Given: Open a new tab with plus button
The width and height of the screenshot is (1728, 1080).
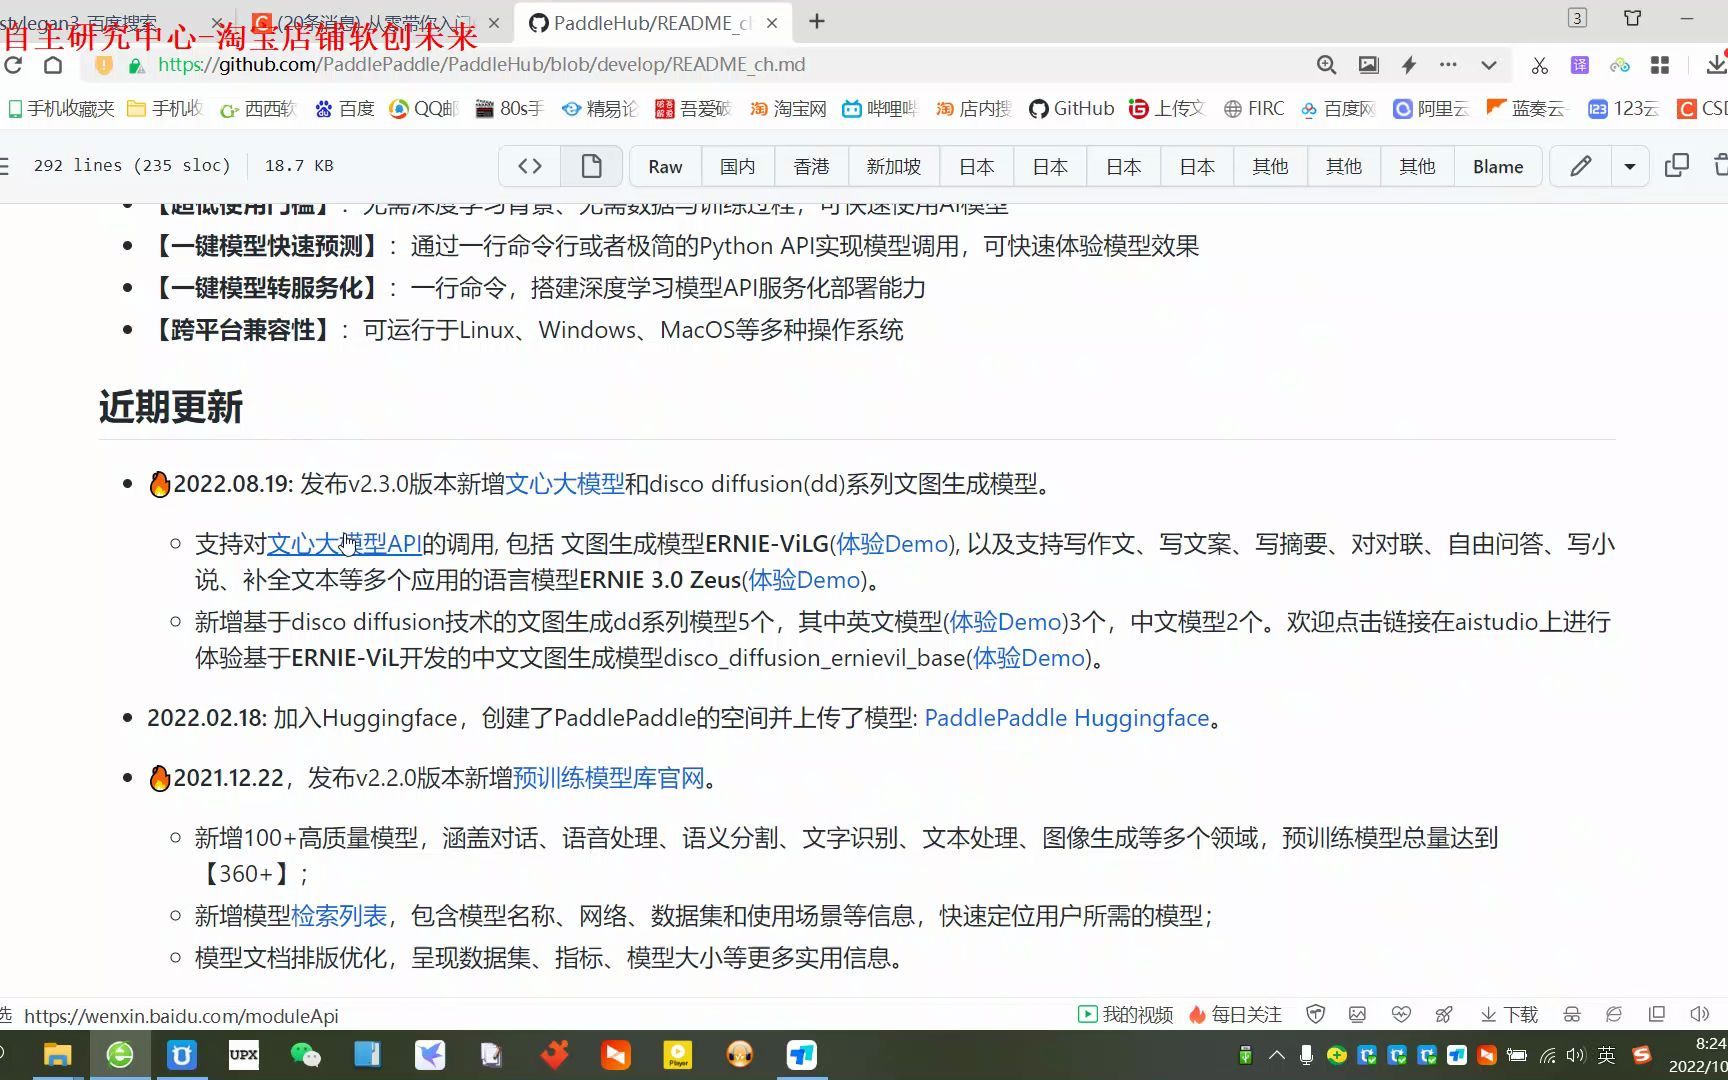Looking at the screenshot, I should click(817, 21).
